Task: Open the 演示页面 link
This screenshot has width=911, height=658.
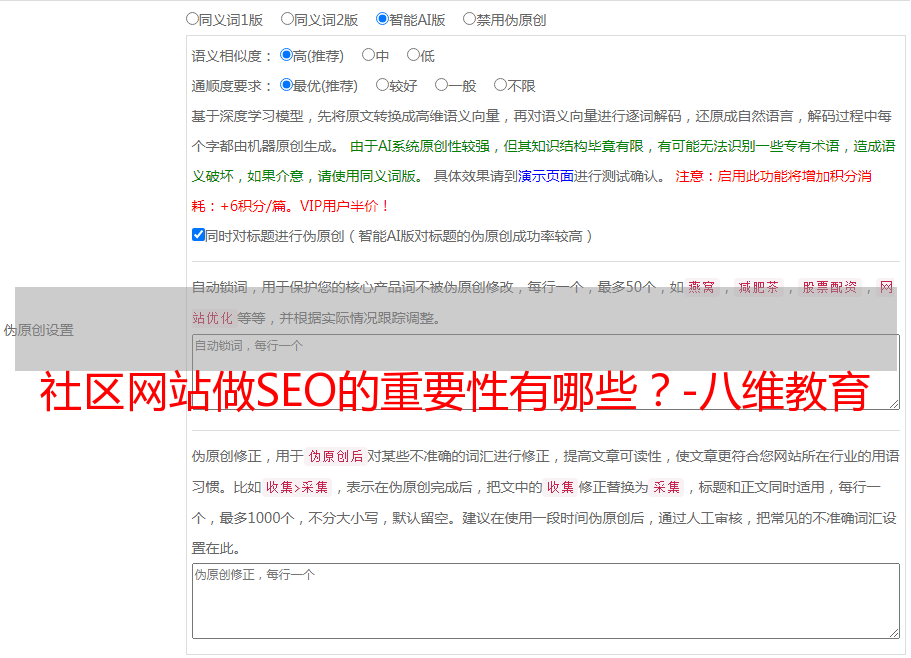Action: pos(546,176)
